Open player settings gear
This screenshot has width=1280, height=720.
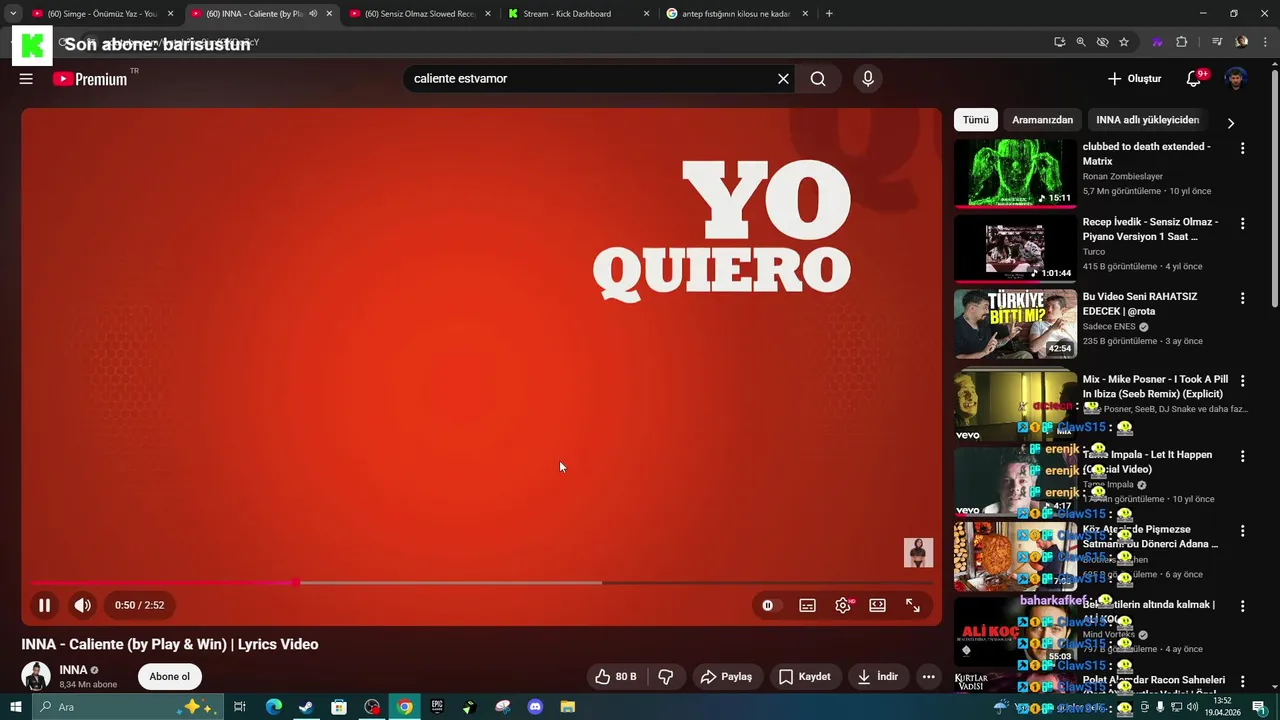[x=843, y=605]
